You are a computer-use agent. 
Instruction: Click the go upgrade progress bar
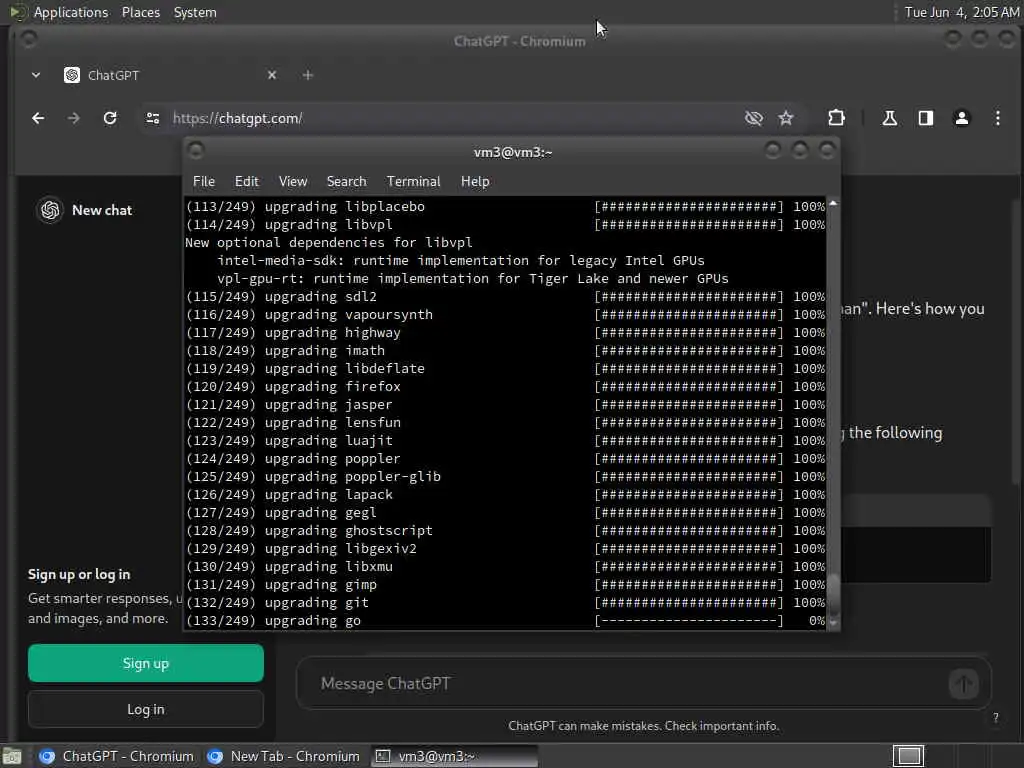(x=689, y=621)
